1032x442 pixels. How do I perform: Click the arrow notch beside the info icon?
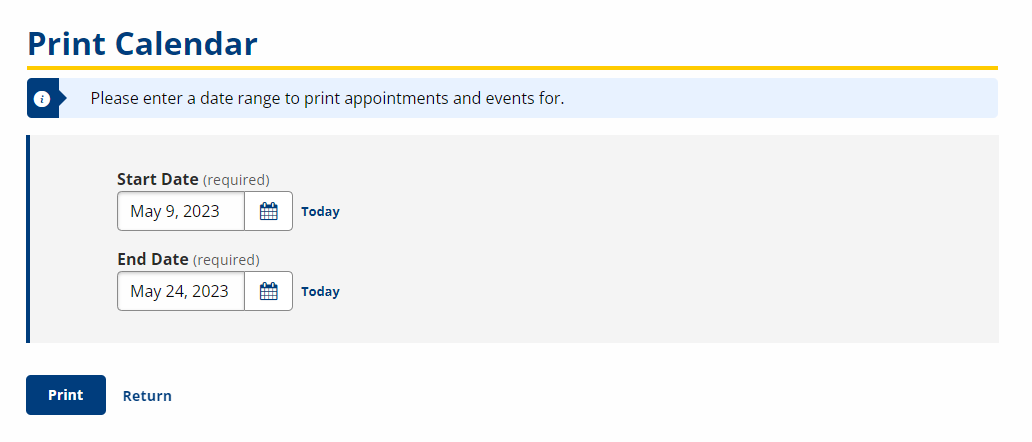coord(63,99)
